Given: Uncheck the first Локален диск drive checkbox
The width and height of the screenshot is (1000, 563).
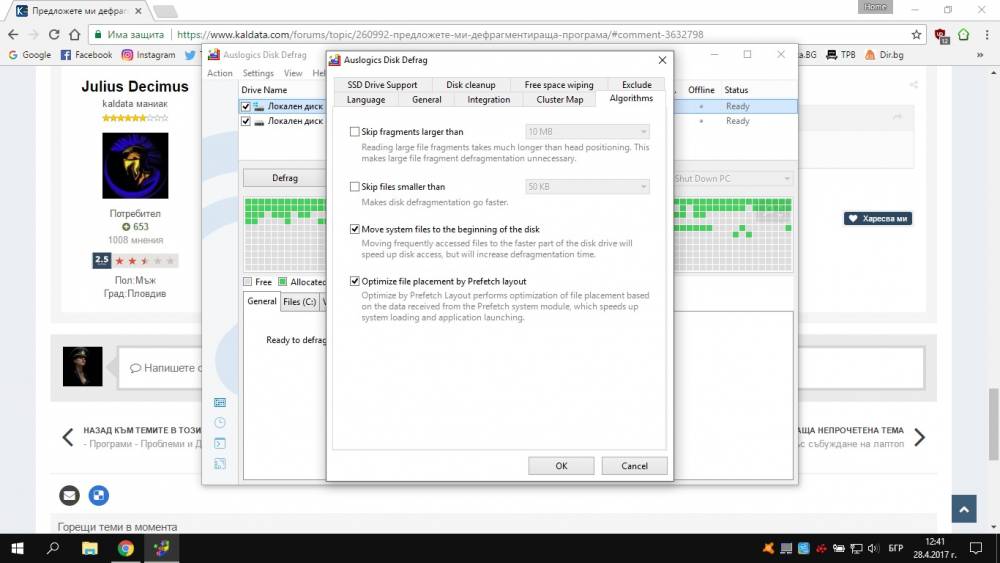Looking at the screenshot, I should 246,106.
